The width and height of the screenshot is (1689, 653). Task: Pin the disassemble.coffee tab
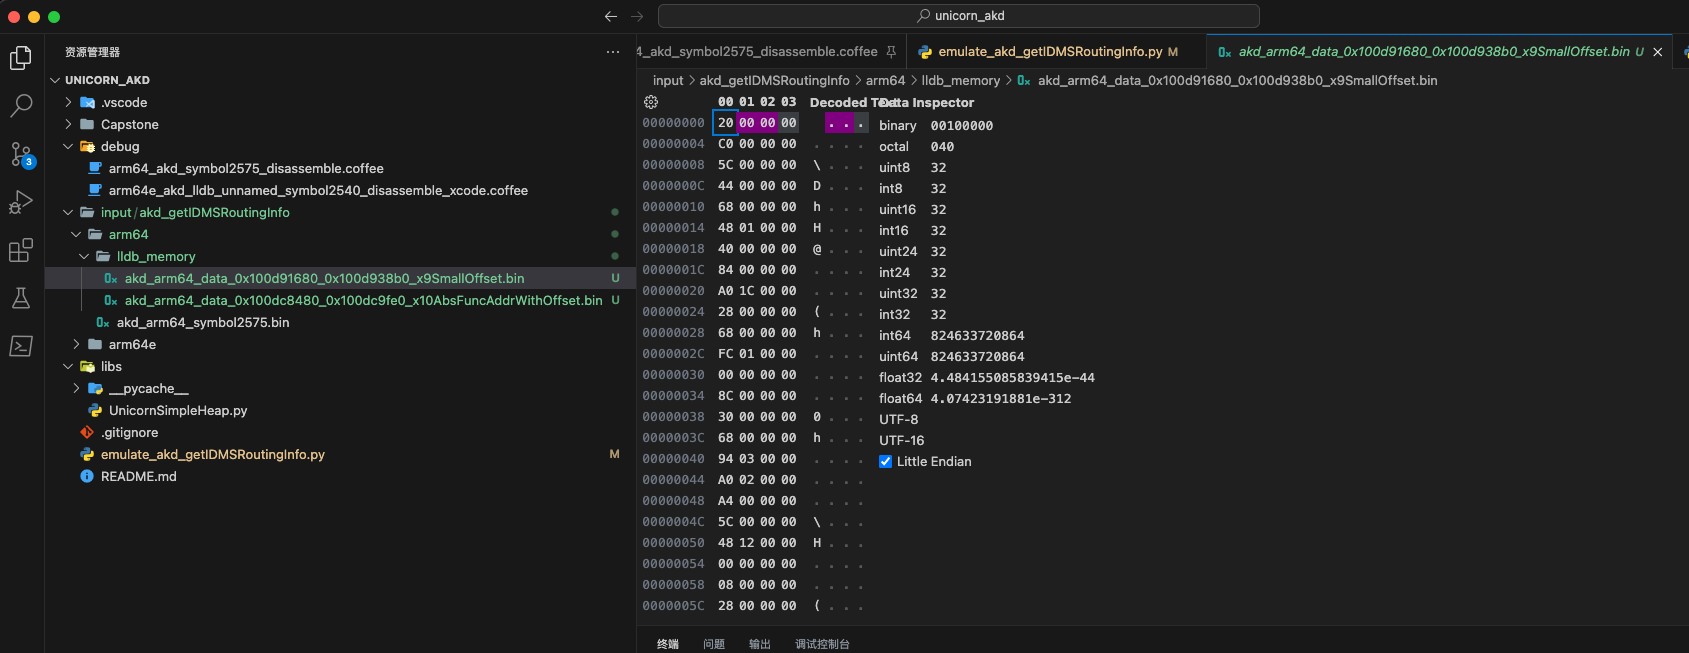point(891,51)
